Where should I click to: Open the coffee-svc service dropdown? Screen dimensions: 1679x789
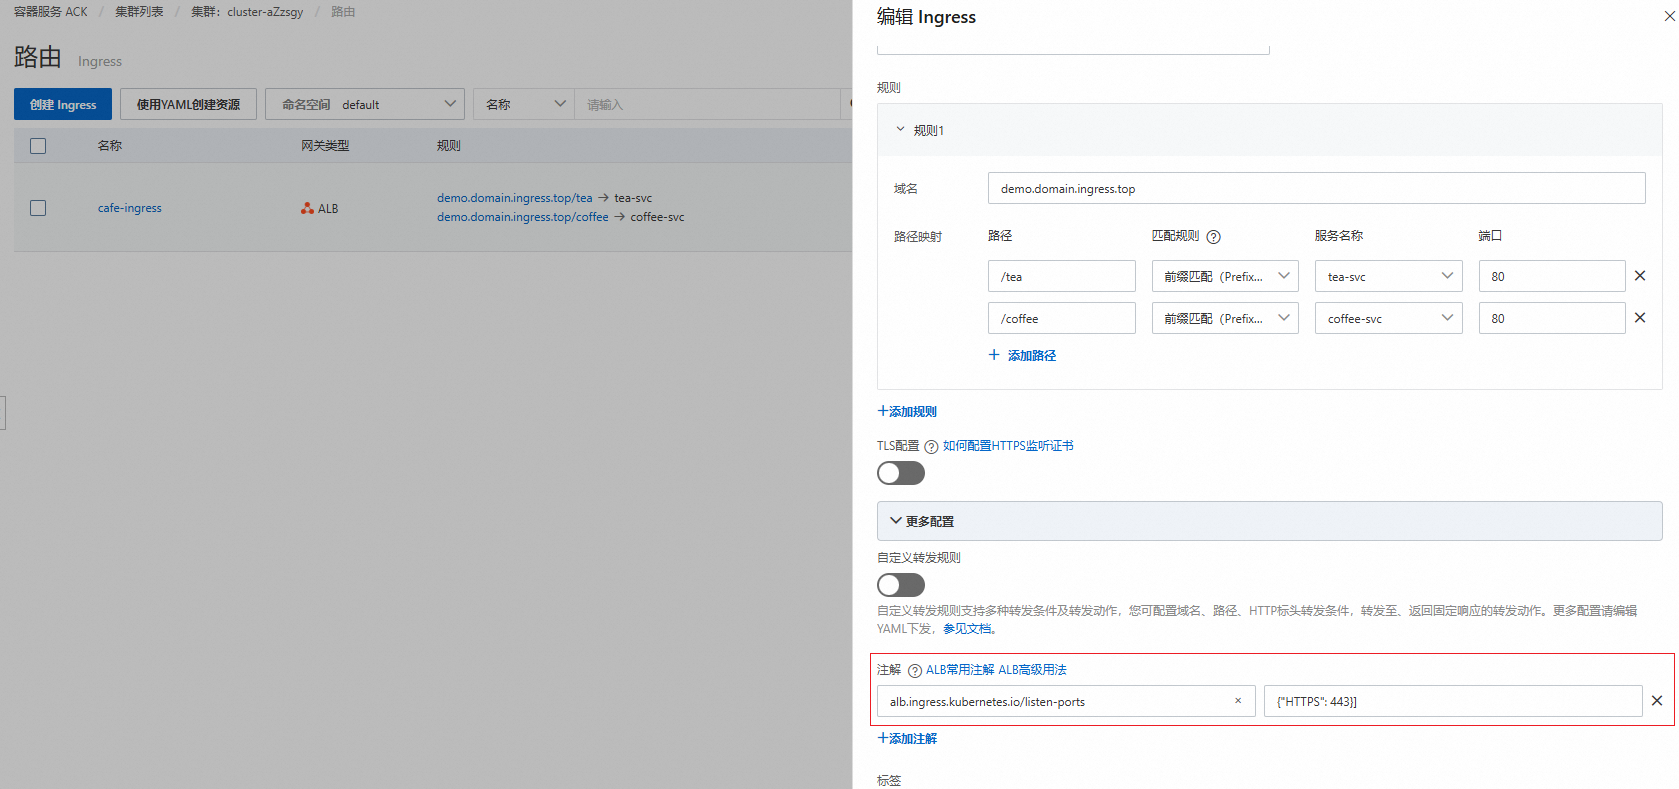click(x=1388, y=318)
